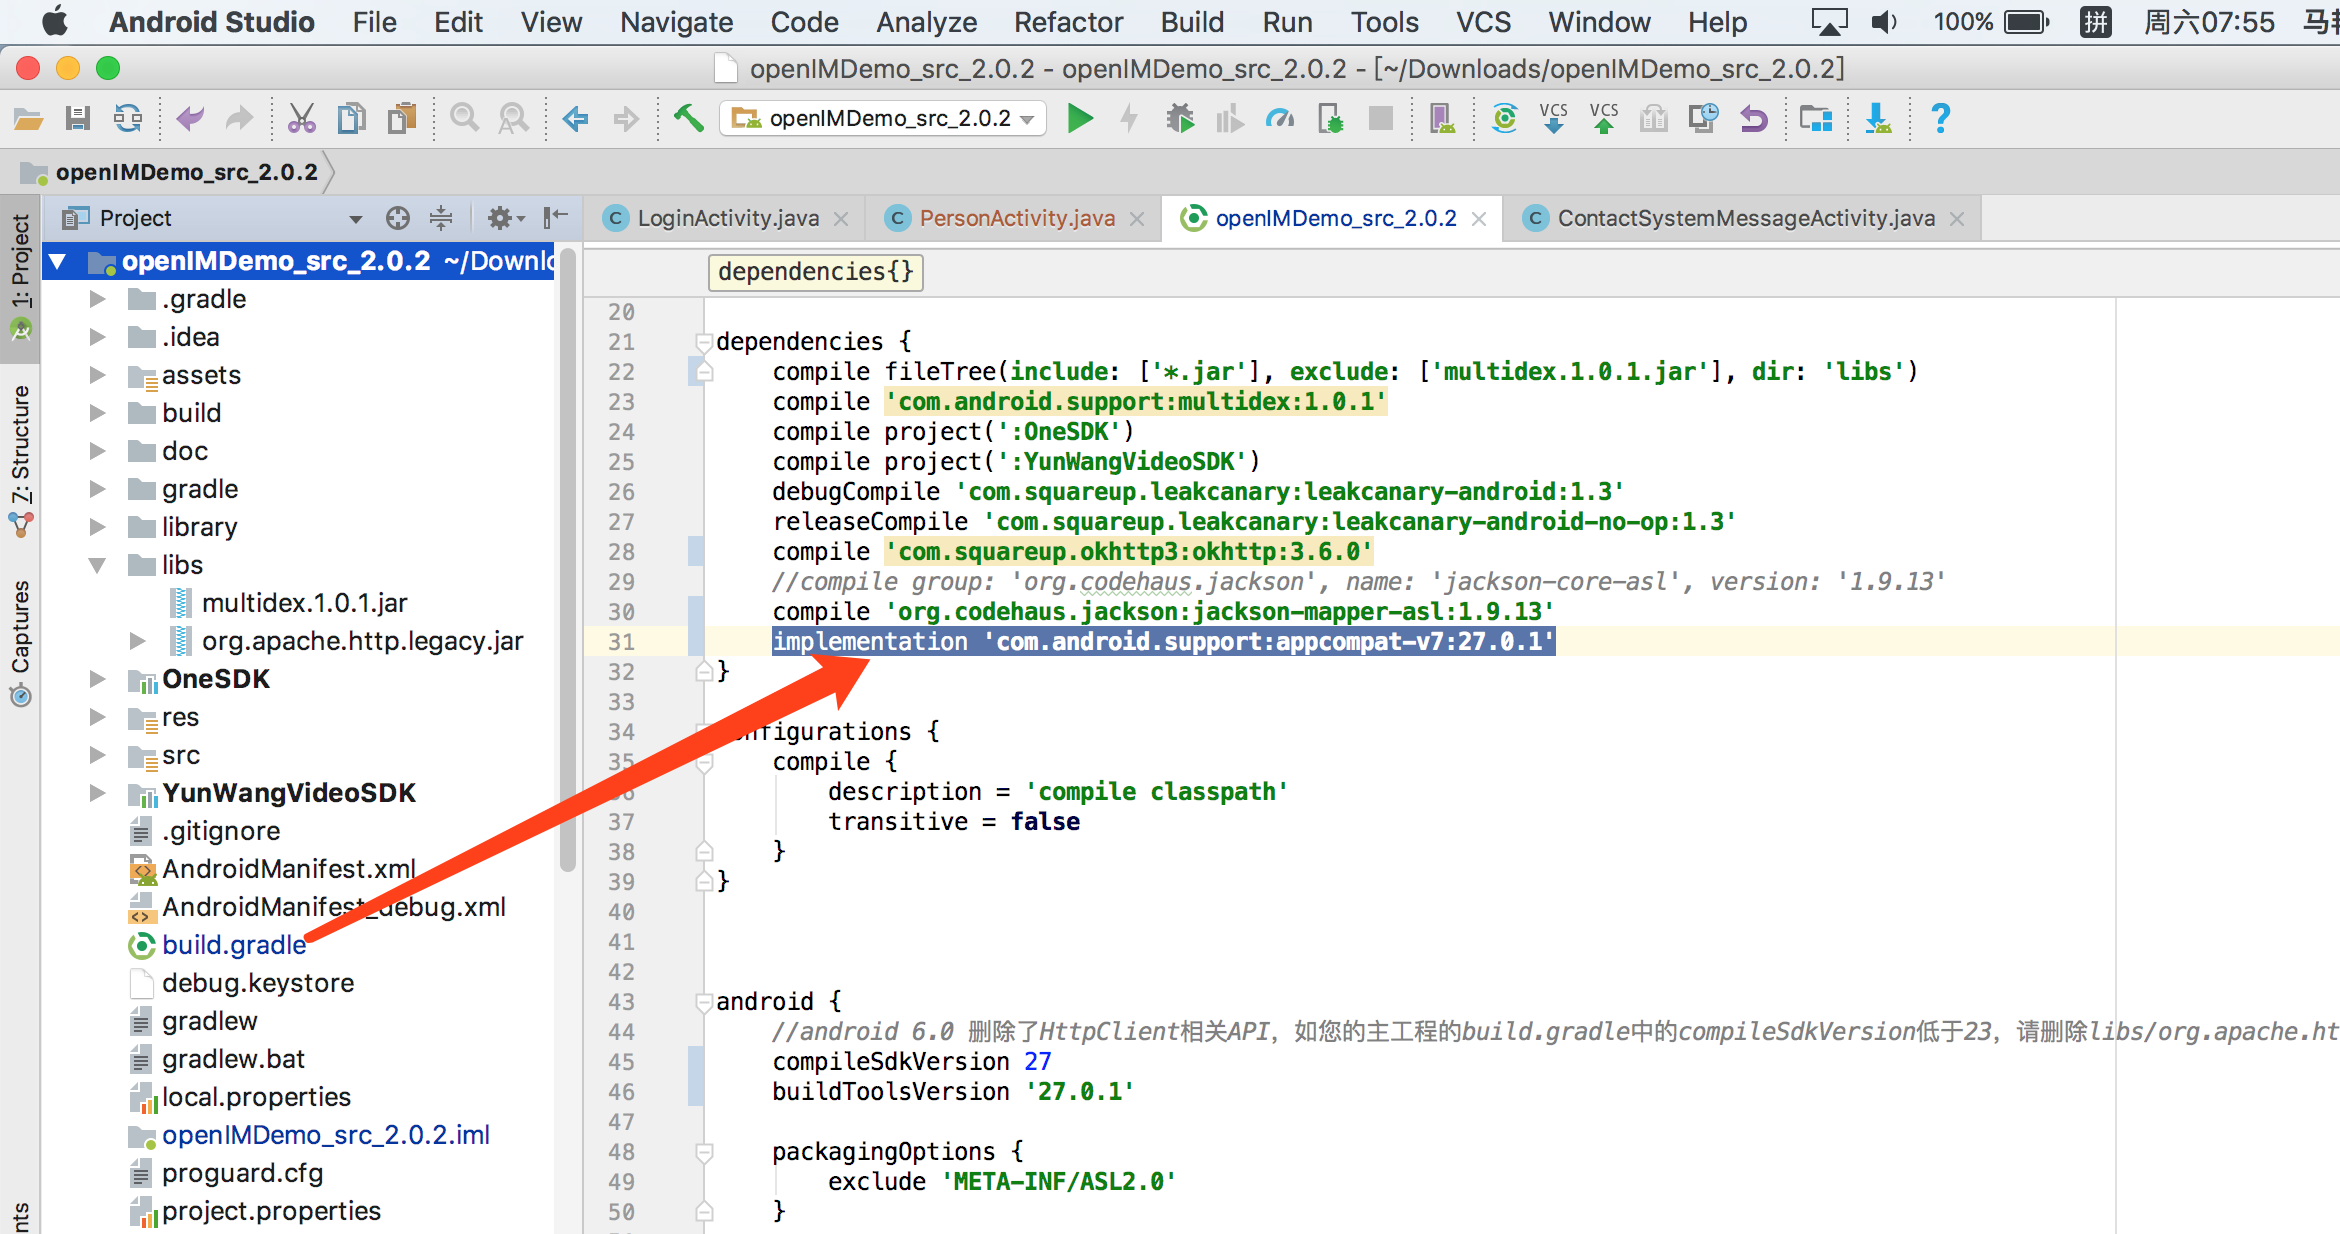Fold the android block at line 43
The image size is (2340, 1234).
click(704, 1002)
